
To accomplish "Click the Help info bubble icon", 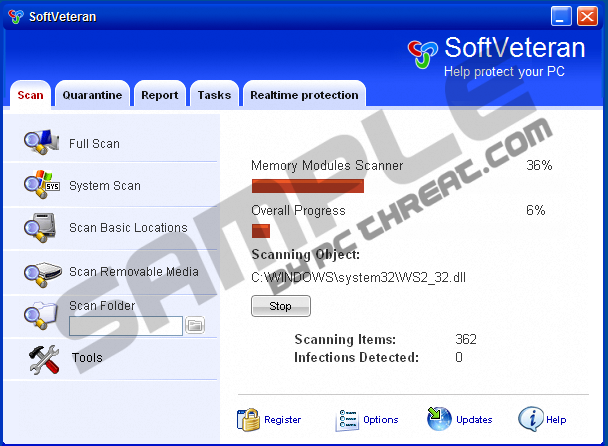I will coord(530,419).
